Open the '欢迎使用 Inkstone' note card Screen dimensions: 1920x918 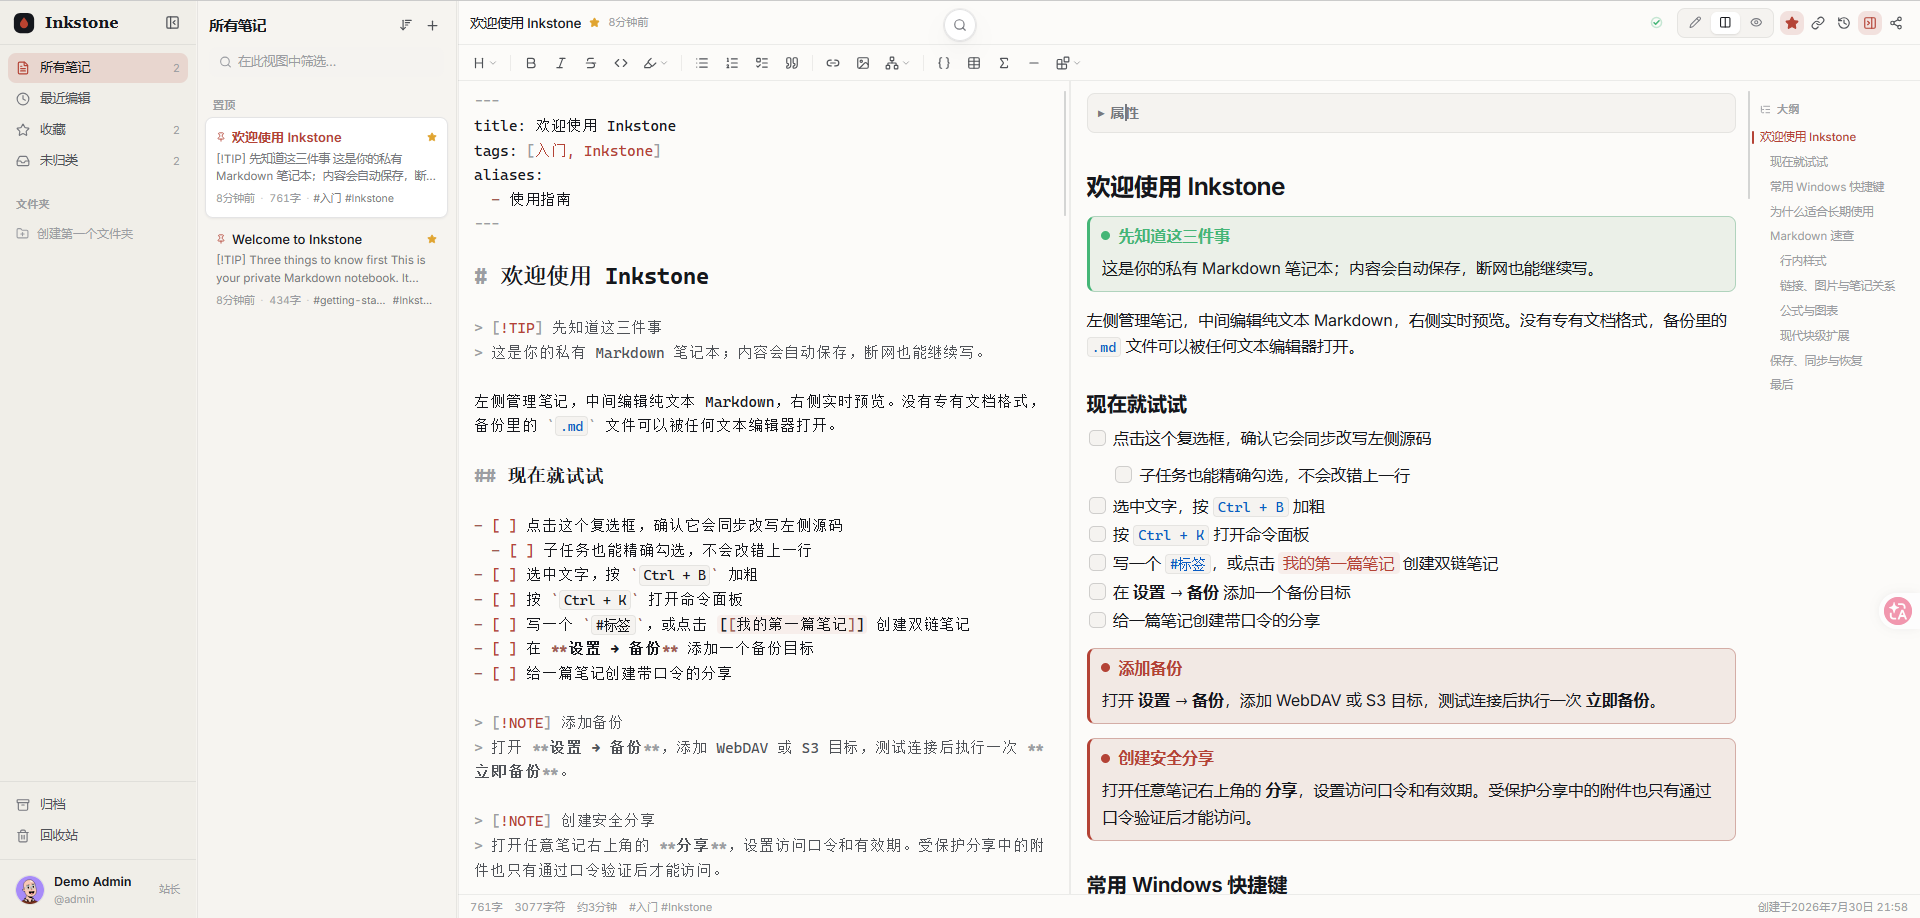click(326, 167)
